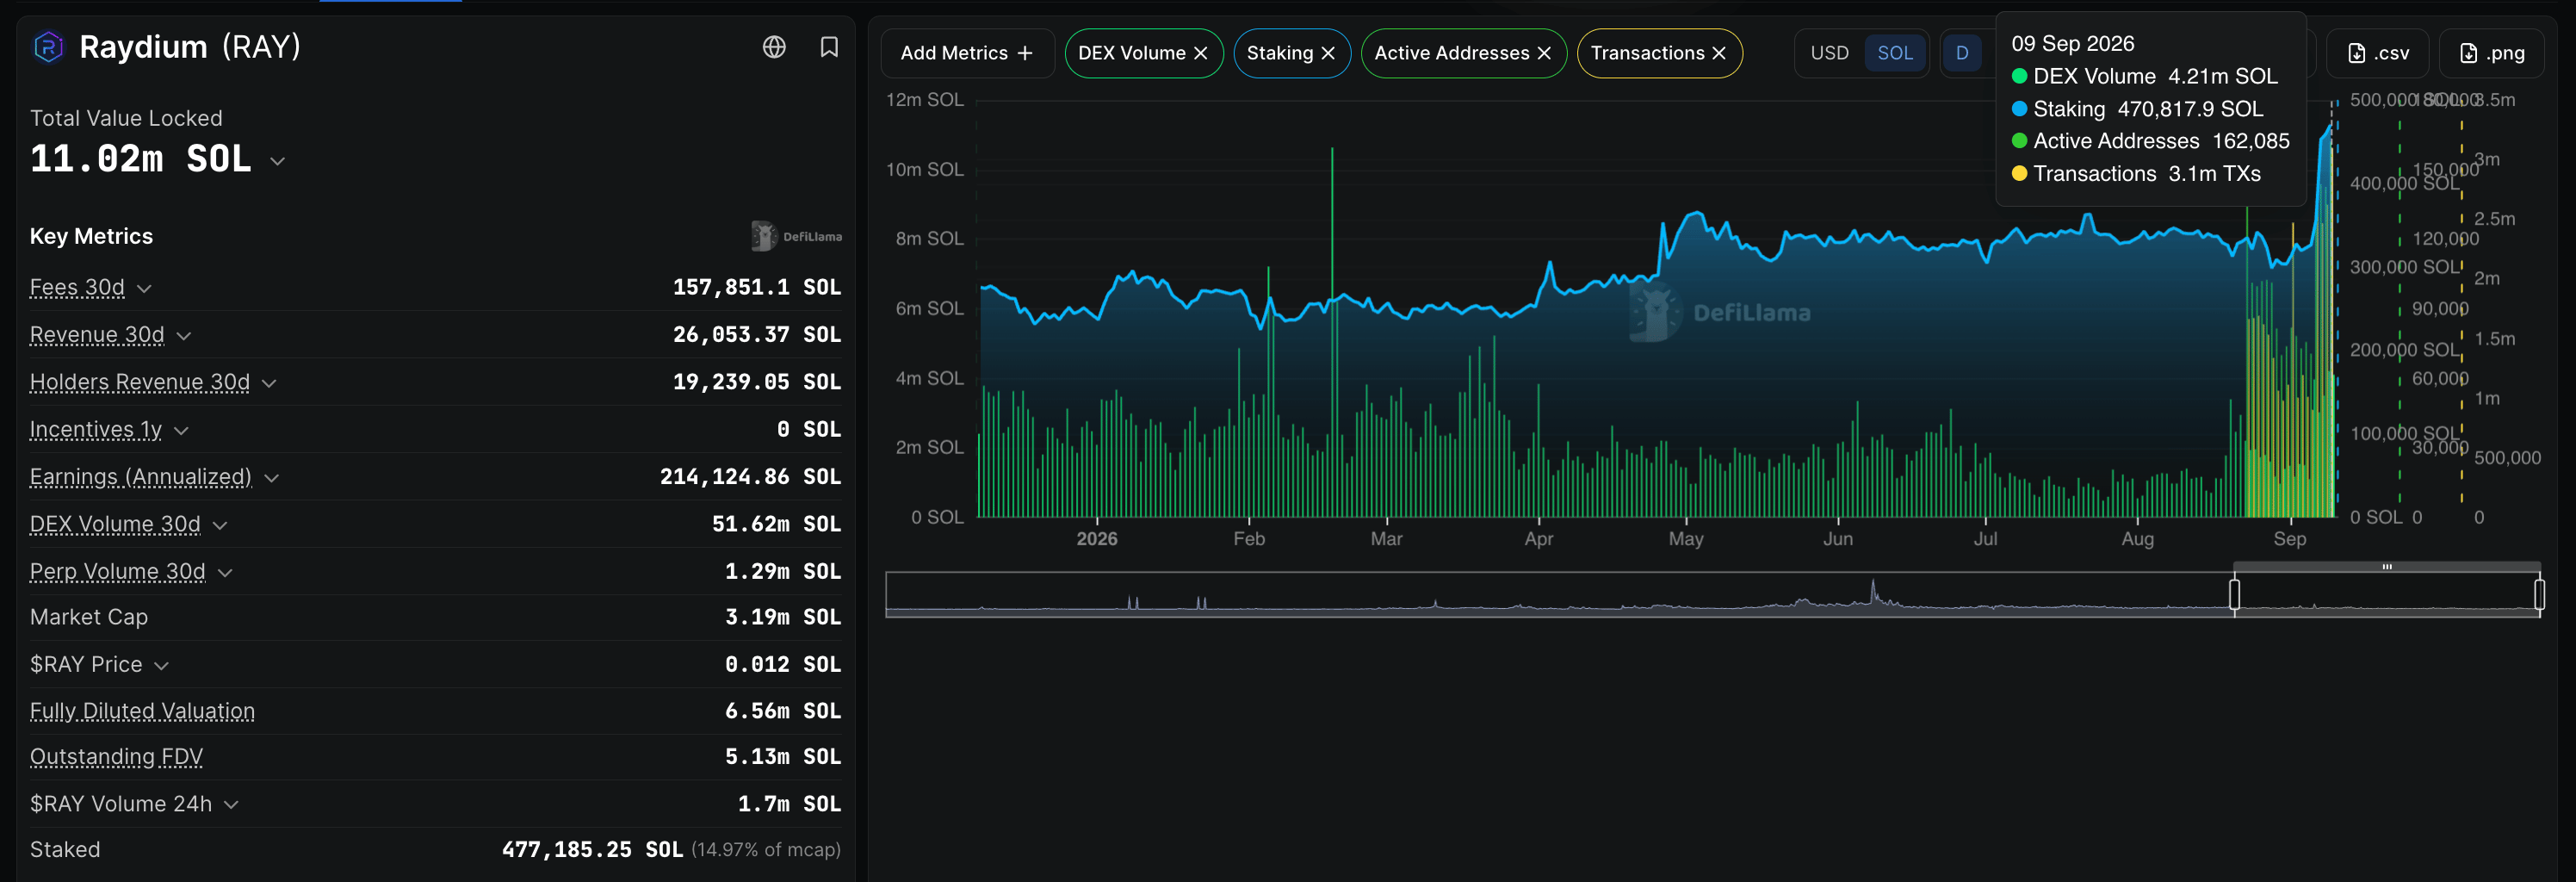Screen dimensions: 2576x882
Task: Click the Staking legend dot in tooltip
Action: 2019,109
